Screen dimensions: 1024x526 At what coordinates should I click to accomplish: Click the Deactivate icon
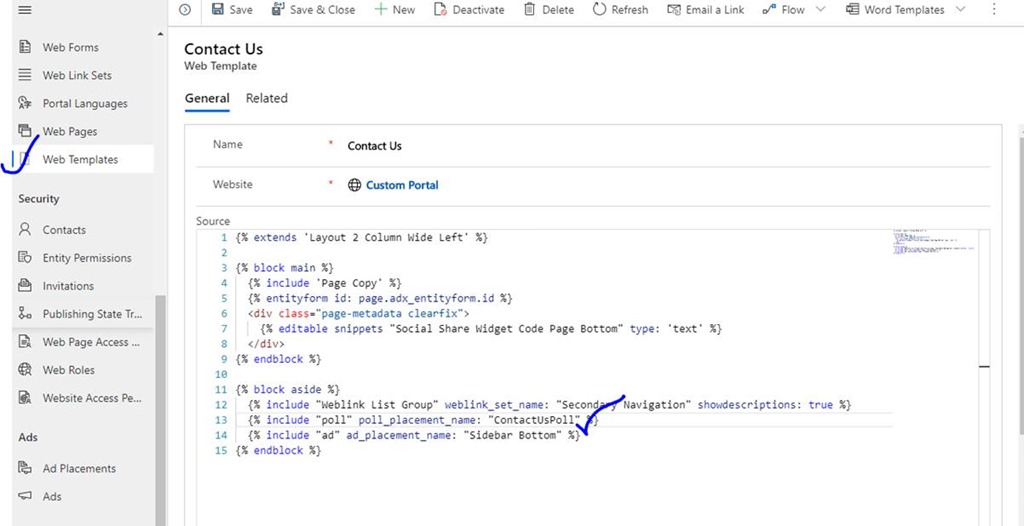441,9
